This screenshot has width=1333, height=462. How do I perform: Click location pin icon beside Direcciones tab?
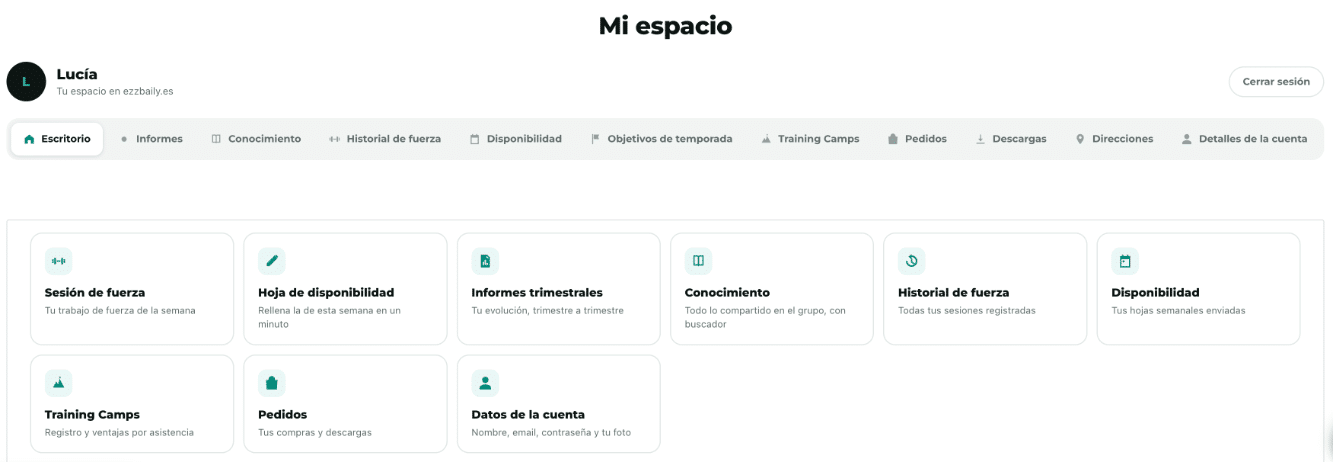pos(1080,139)
